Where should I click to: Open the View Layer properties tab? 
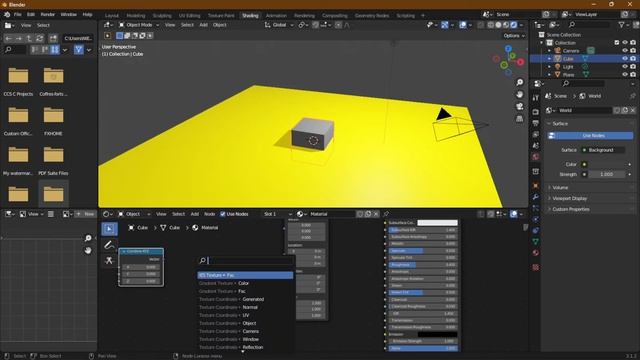[536, 134]
